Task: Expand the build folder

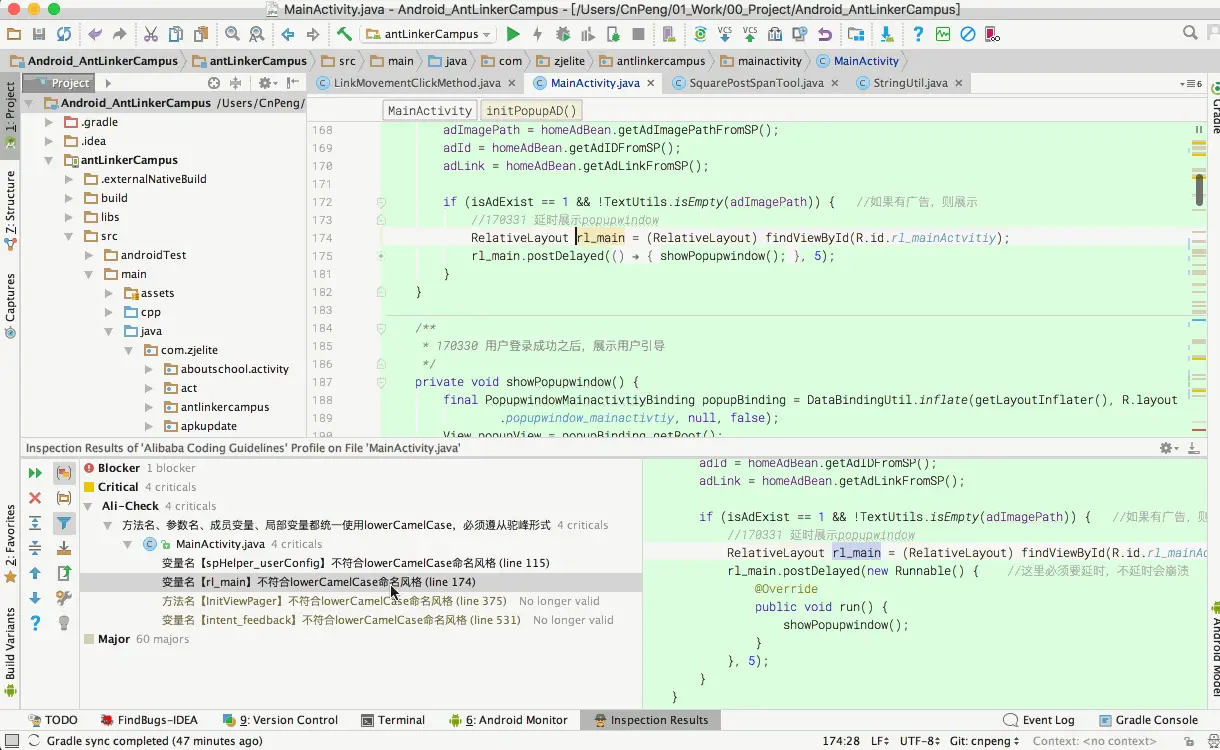Action: point(68,198)
